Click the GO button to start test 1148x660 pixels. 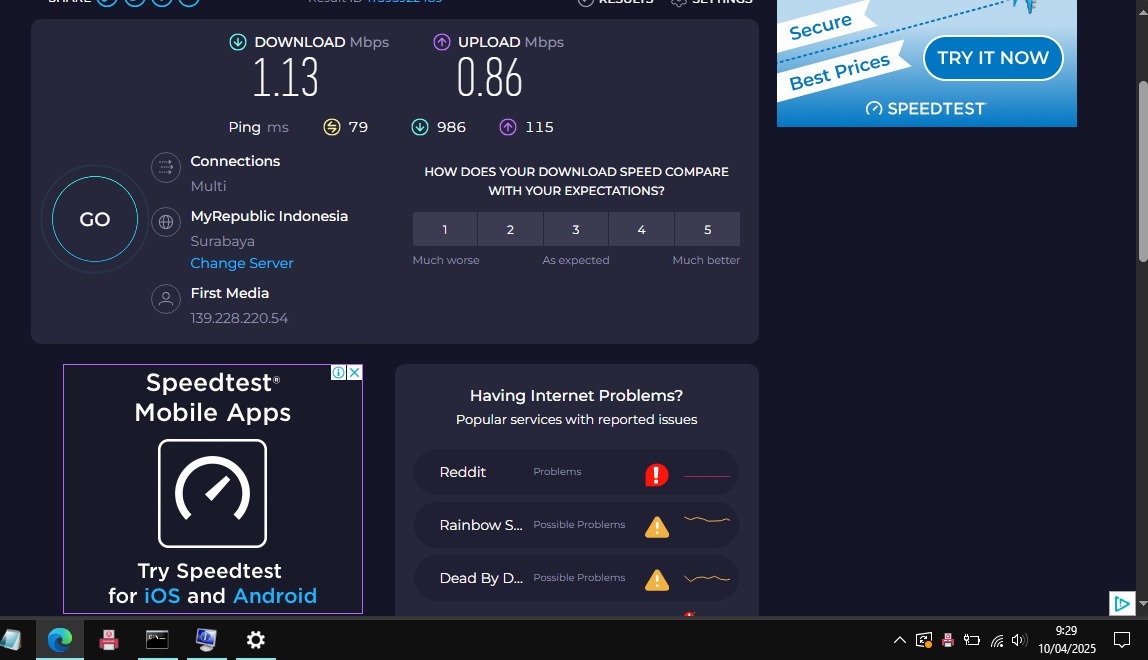click(94, 219)
